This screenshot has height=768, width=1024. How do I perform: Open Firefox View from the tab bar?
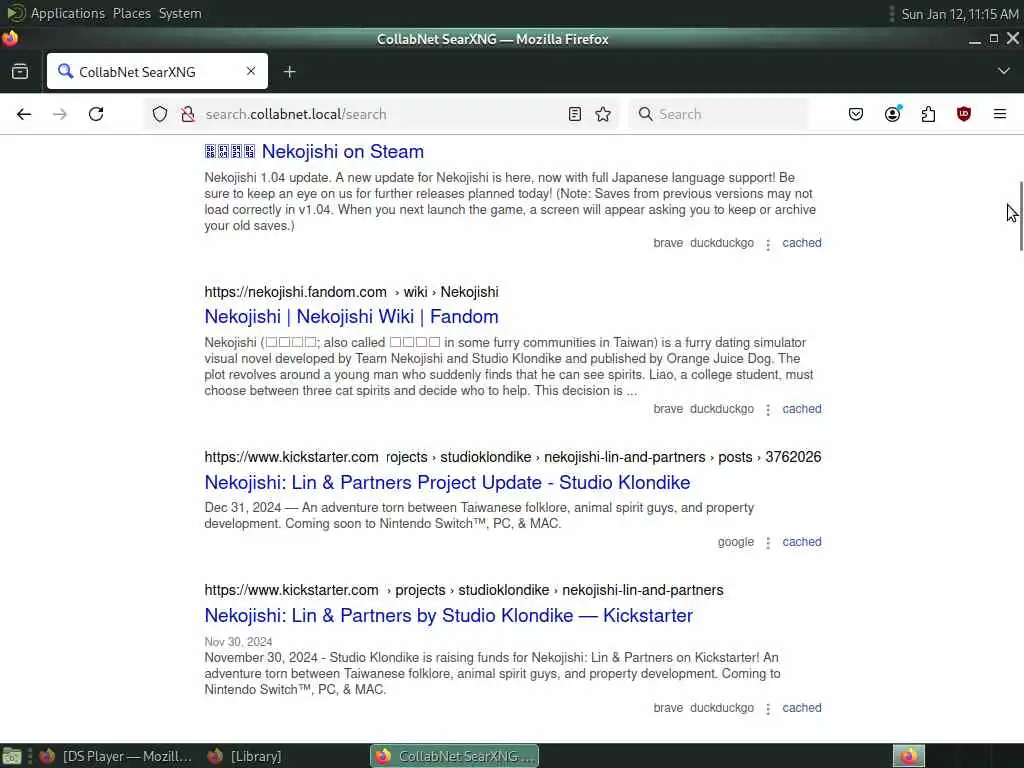20,71
